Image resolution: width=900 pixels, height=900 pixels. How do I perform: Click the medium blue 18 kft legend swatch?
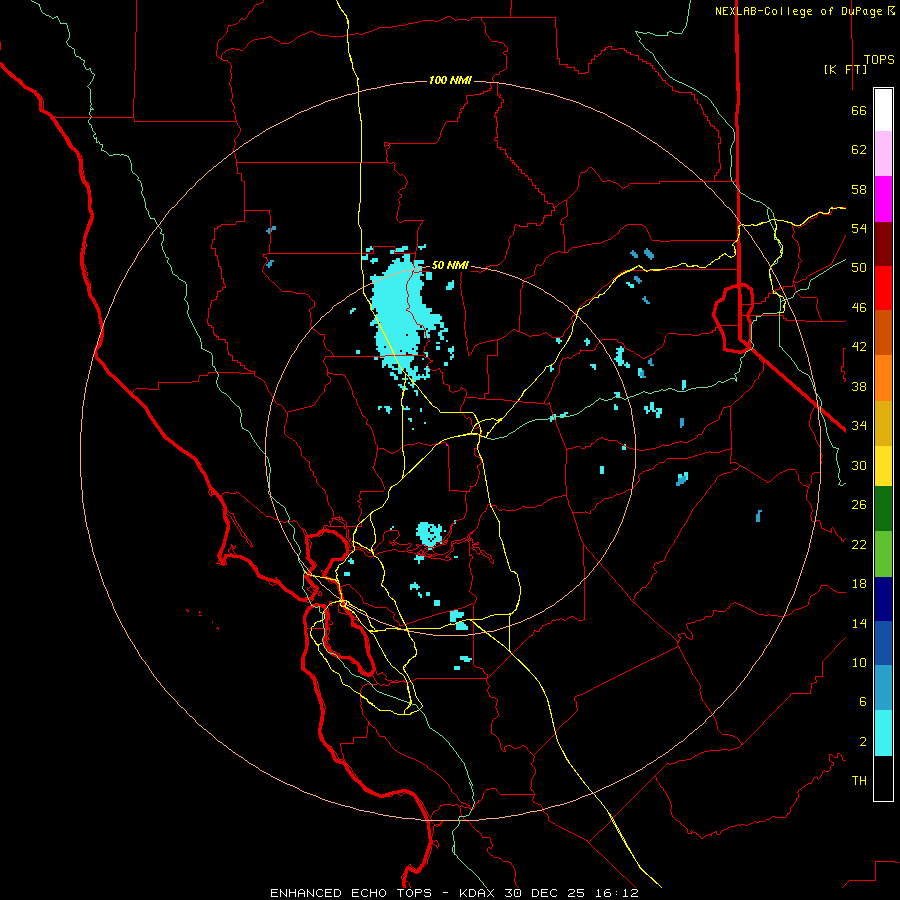point(883,643)
